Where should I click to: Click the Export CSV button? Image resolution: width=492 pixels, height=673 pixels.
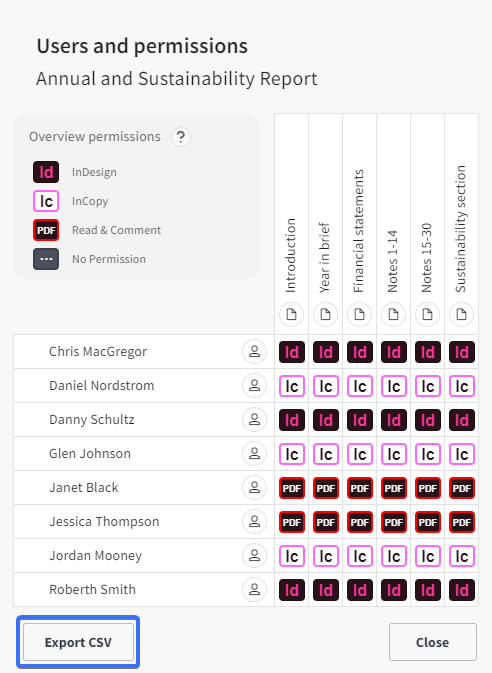[78, 642]
